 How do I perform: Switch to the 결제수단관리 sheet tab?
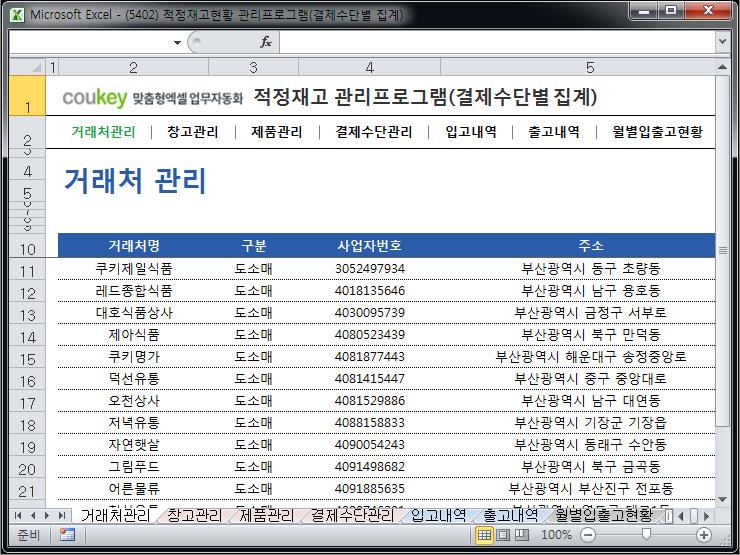click(352, 515)
